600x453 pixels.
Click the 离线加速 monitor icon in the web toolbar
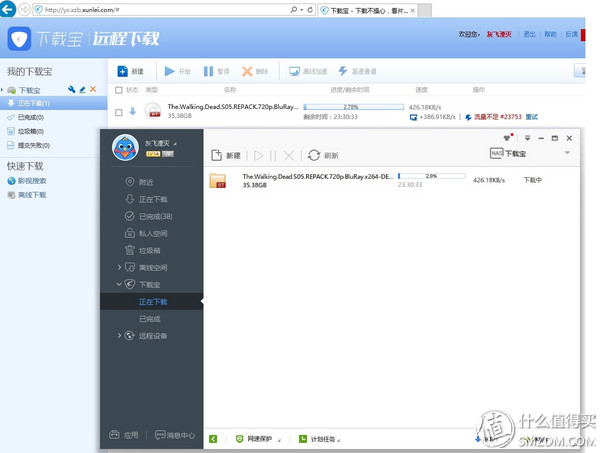294,71
